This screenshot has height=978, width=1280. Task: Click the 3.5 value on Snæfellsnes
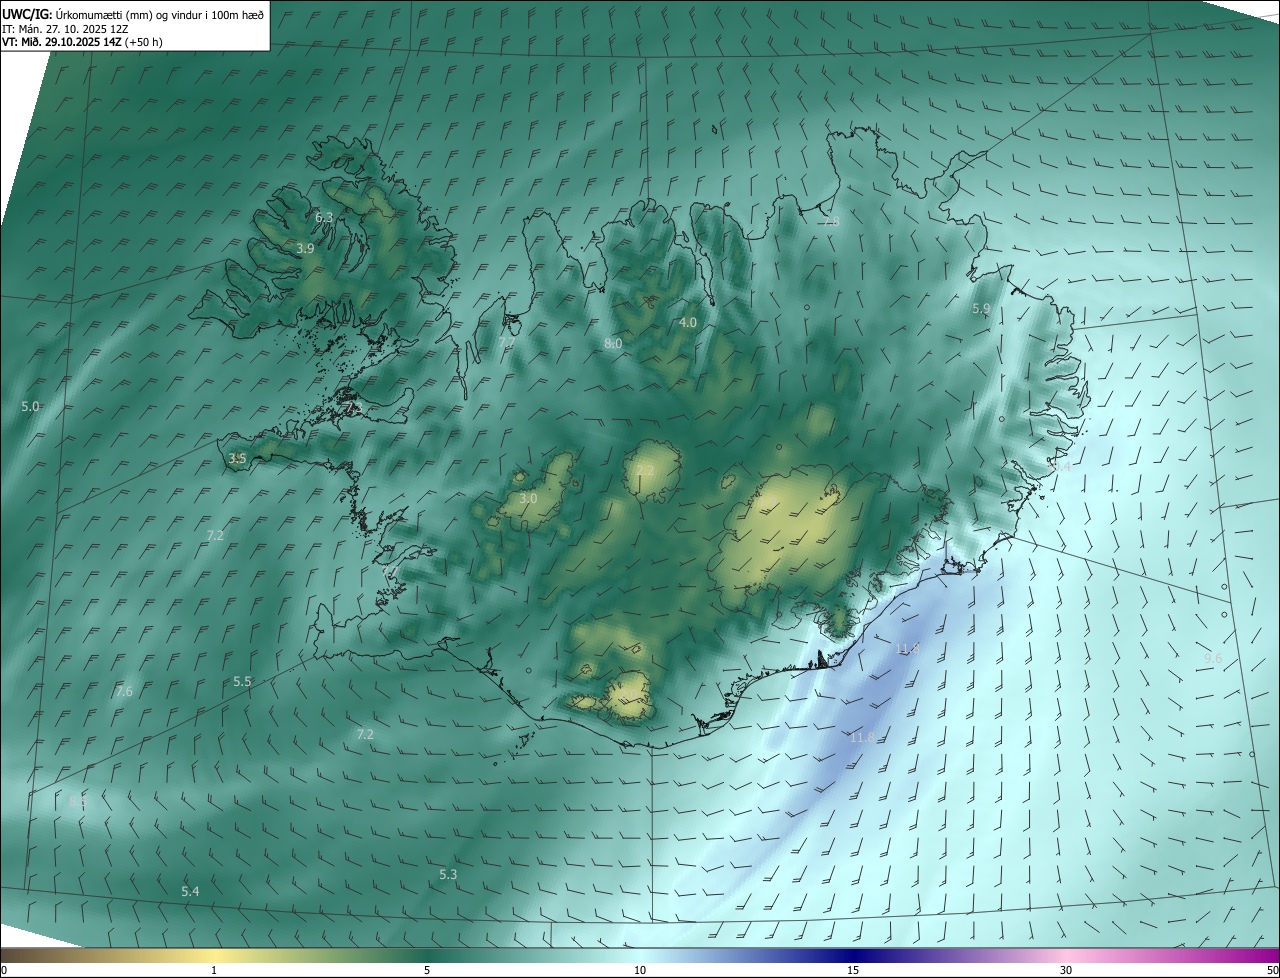point(237,458)
